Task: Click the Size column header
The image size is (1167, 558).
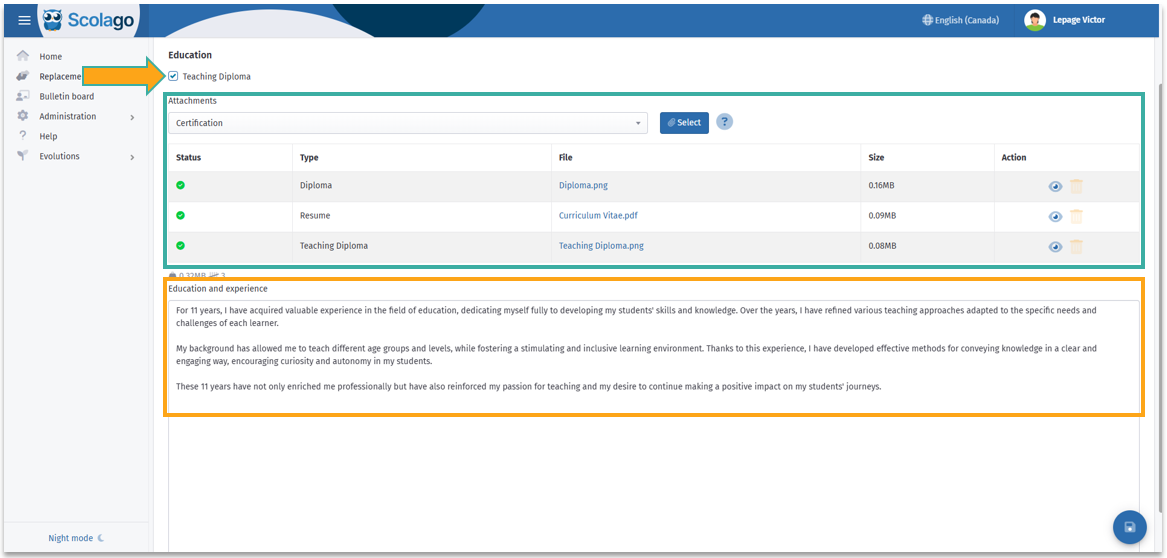Action: point(876,158)
